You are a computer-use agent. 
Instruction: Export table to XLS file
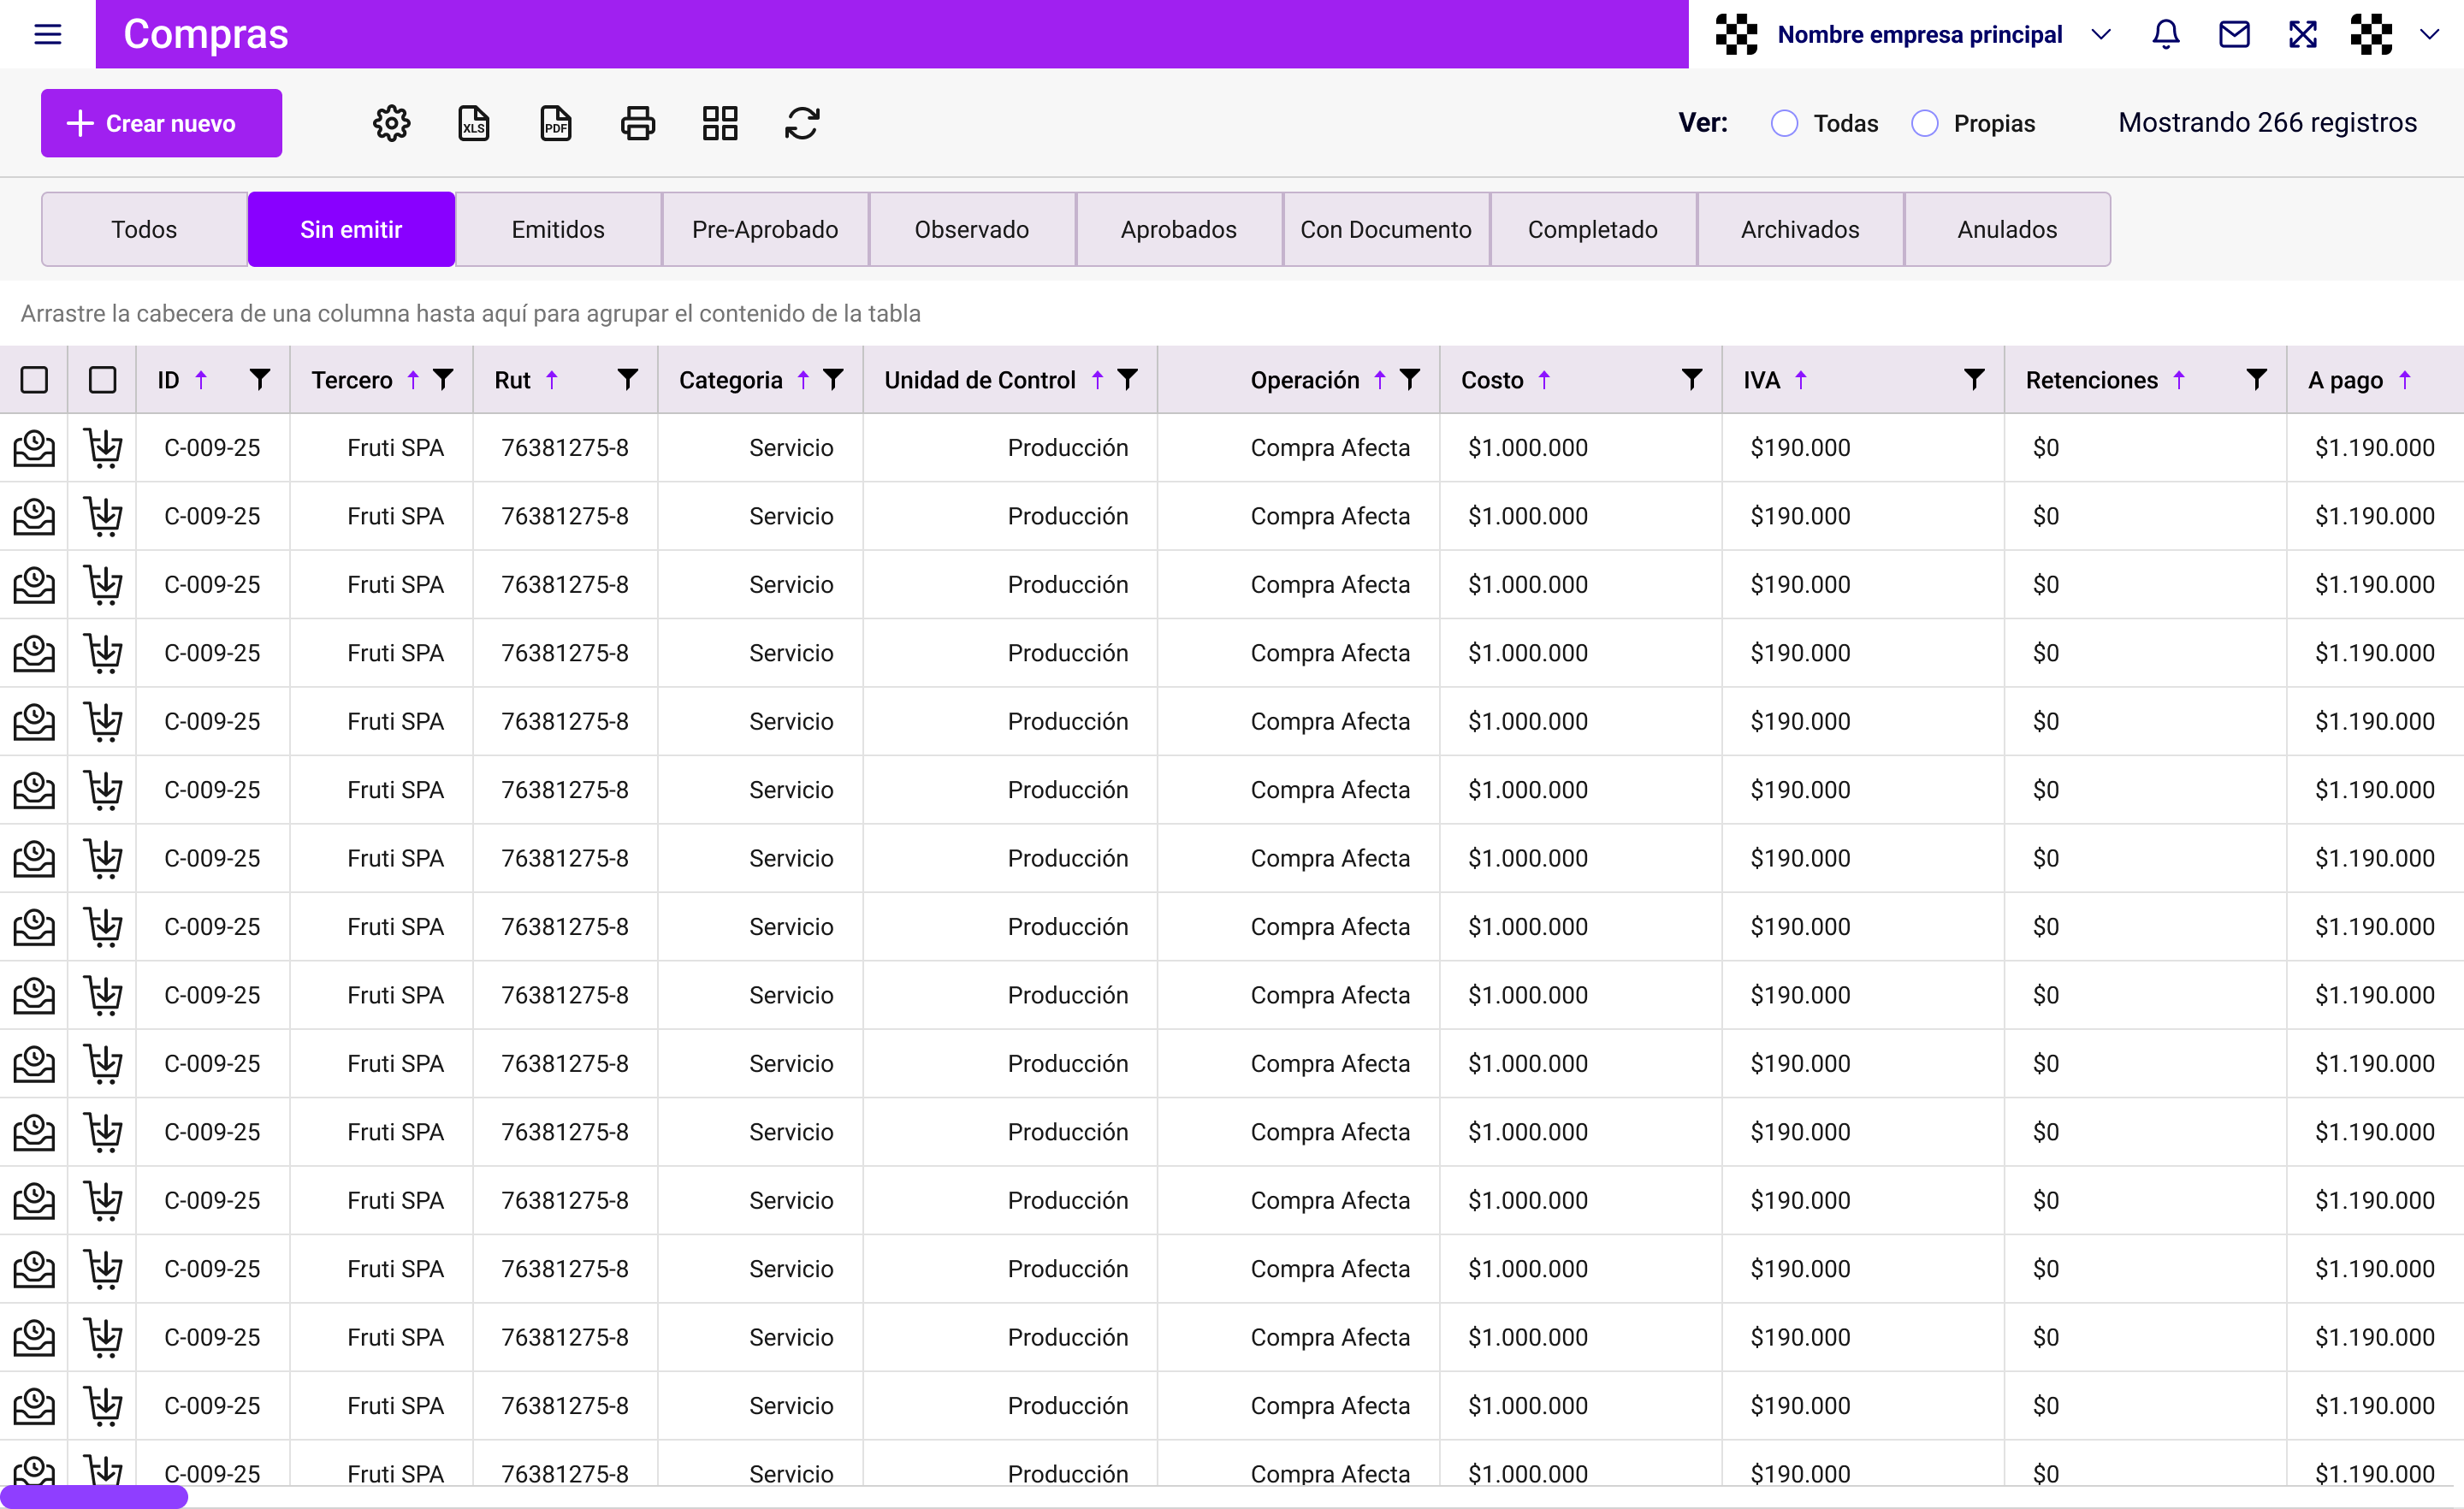(x=474, y=123)
